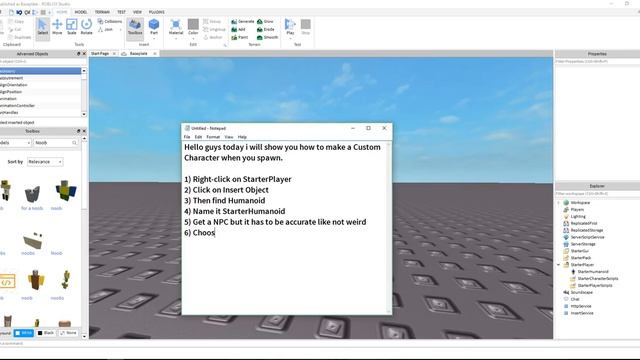Screen dimensions: 640x360
Task: Choose the Scale tool
Action: pyautogui.click(x=71, y=27)
